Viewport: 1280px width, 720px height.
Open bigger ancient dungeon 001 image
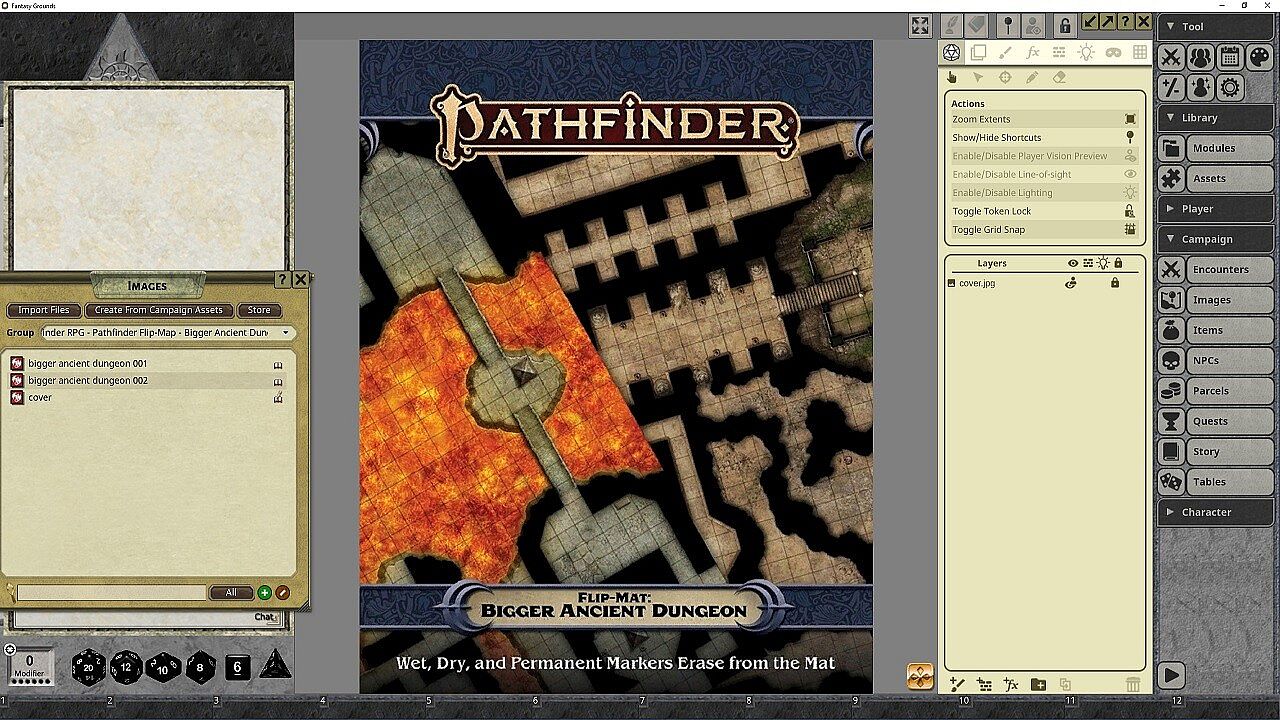[x=87, y=364]
